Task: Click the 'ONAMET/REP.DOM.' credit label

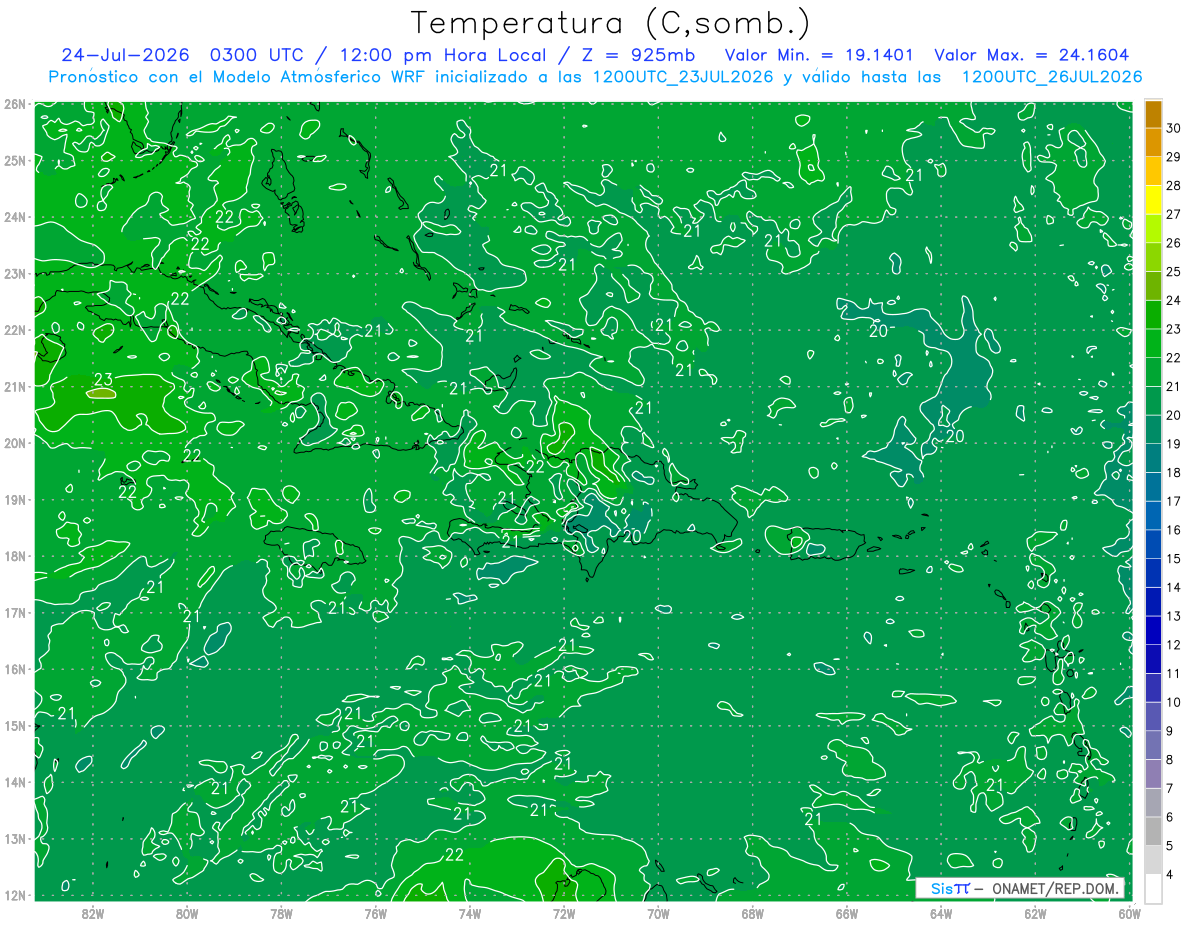Action: coord(1057,888)
